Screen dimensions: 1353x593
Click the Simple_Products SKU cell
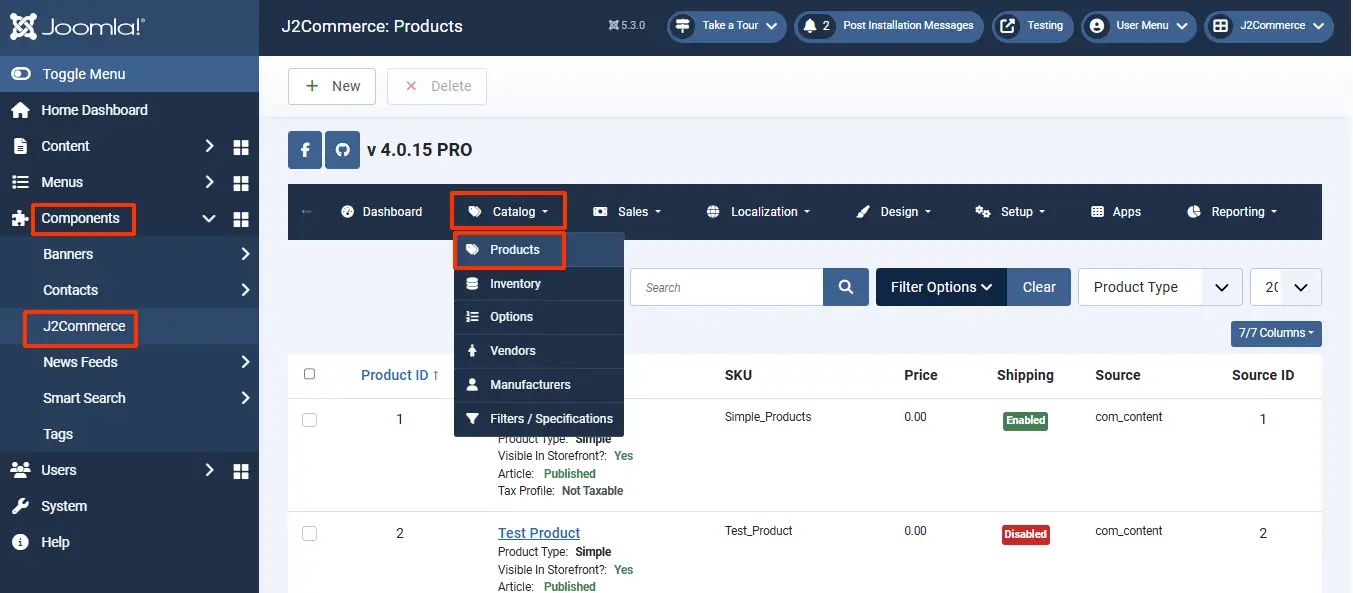[768, 417]
